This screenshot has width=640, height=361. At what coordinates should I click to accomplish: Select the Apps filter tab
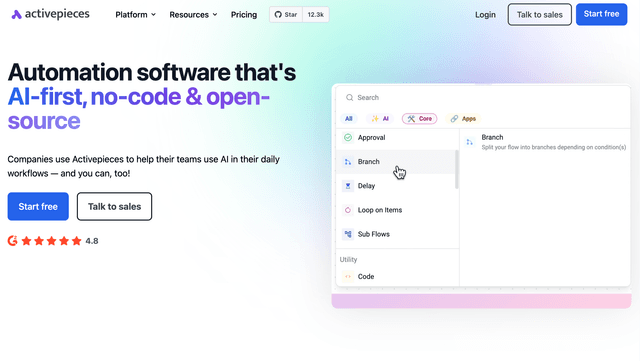pos(464,119)
